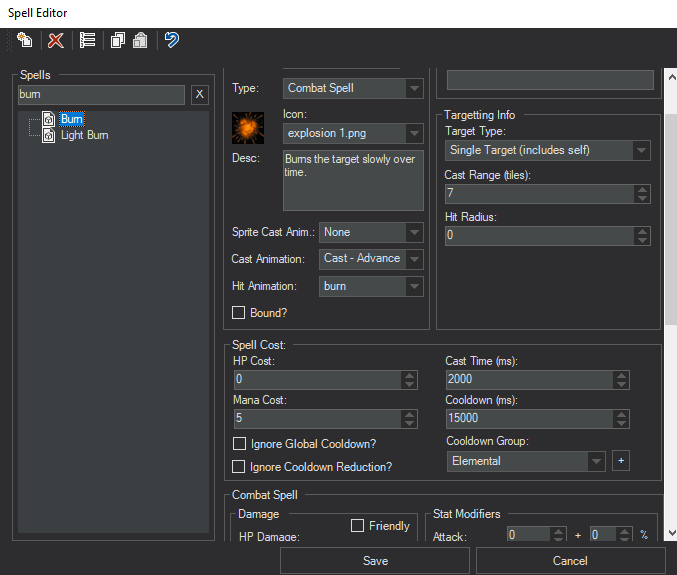Click the Cooldown ms field

point(530,419)
